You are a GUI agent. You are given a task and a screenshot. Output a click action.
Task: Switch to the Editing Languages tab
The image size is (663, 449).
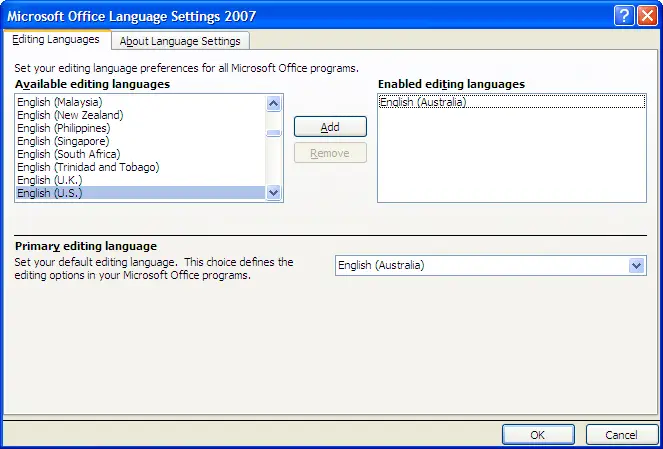56,40
